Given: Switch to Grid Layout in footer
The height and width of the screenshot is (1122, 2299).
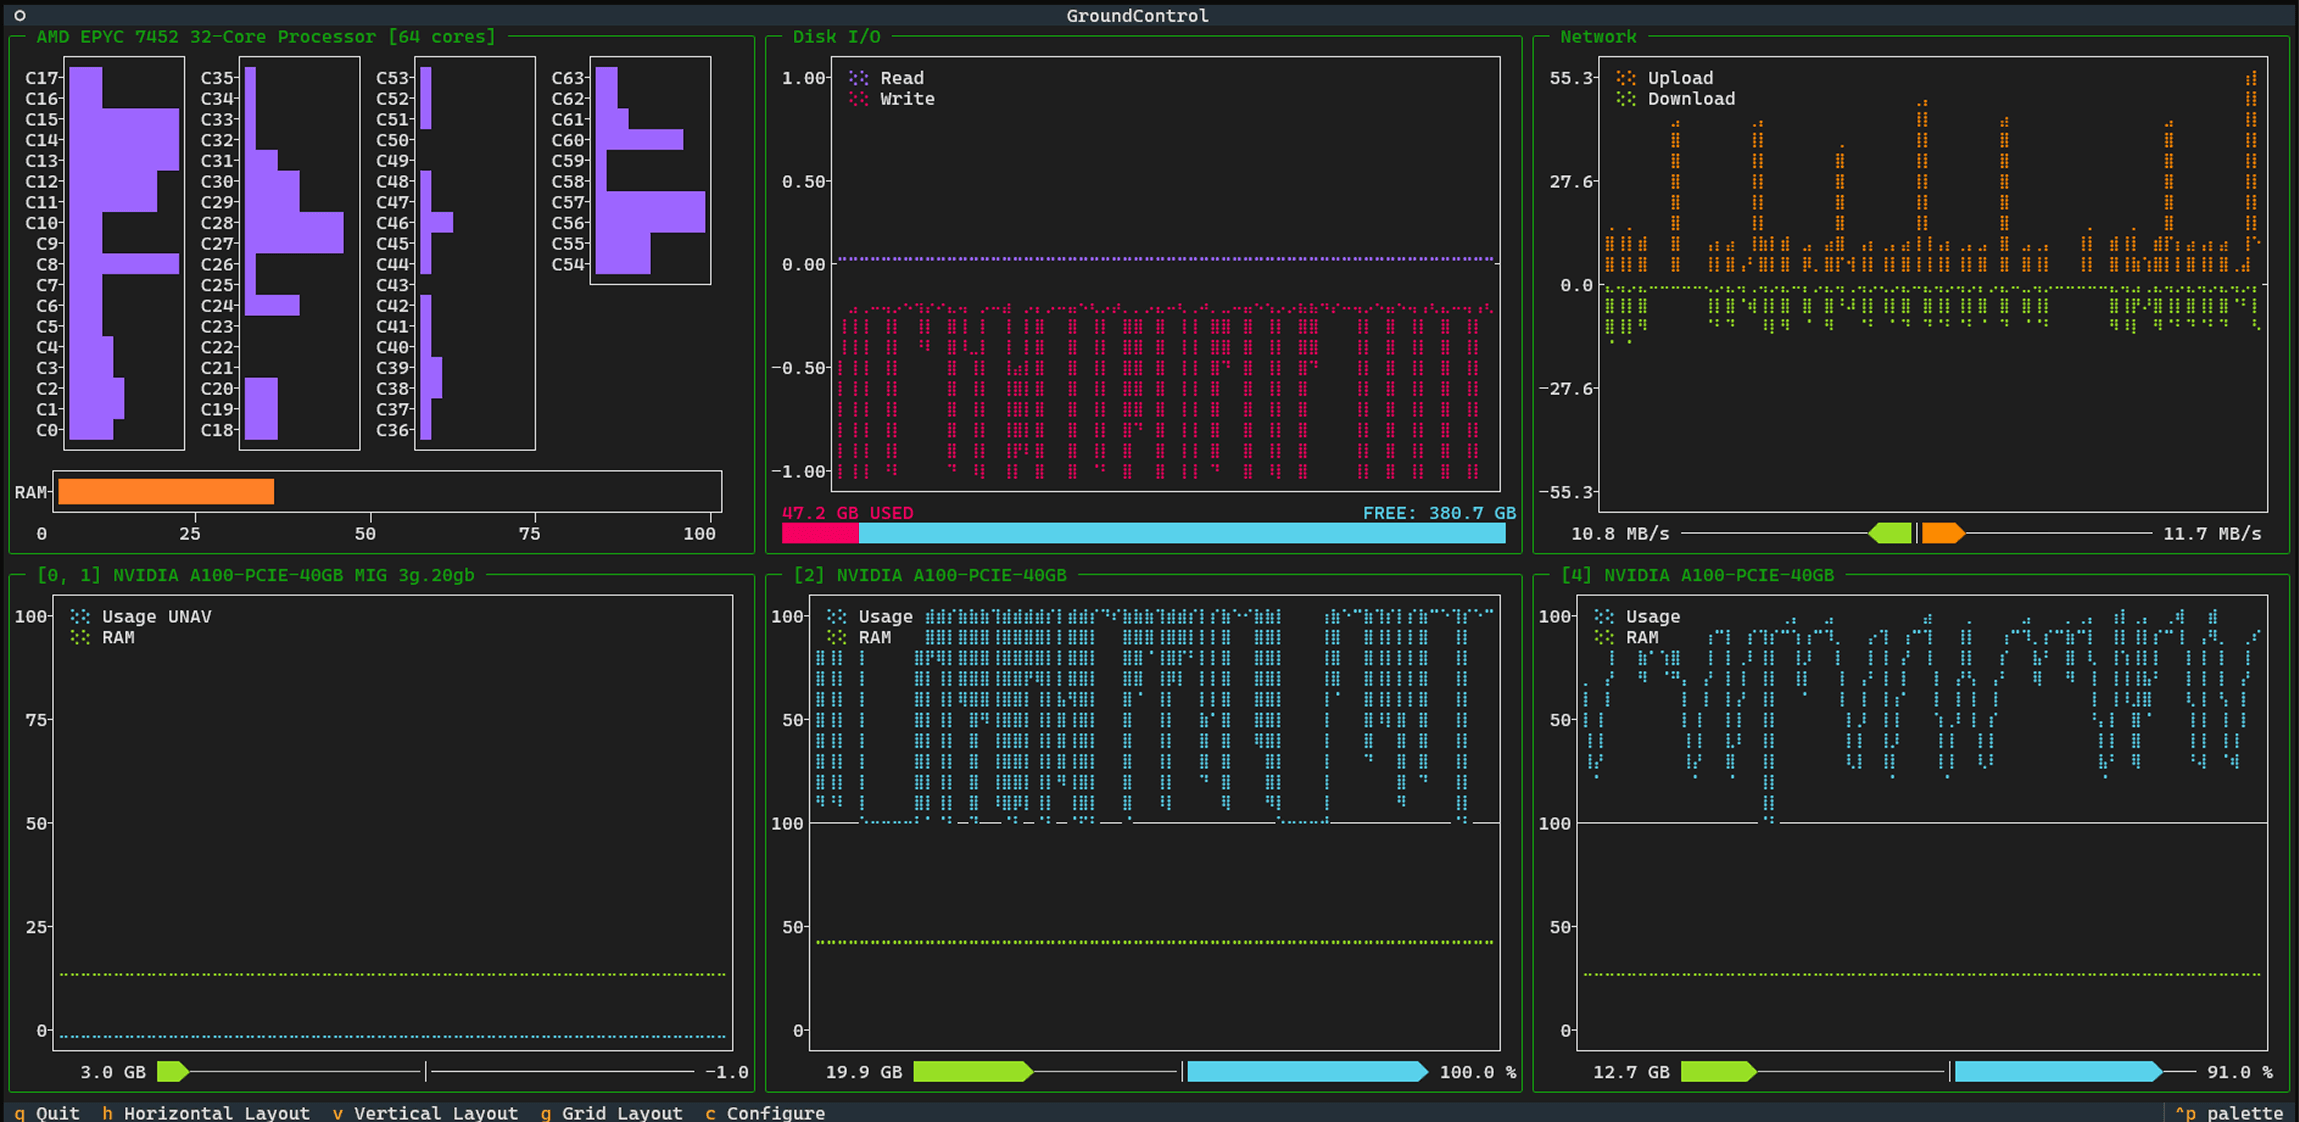Looking at the screenshot, I should pyautogui.click(x=612, y=1113).
